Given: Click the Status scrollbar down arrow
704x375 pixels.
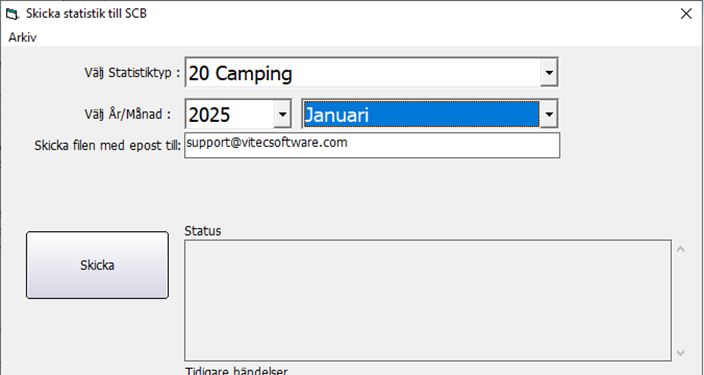Looking at the screenshot, I should 681,353.
